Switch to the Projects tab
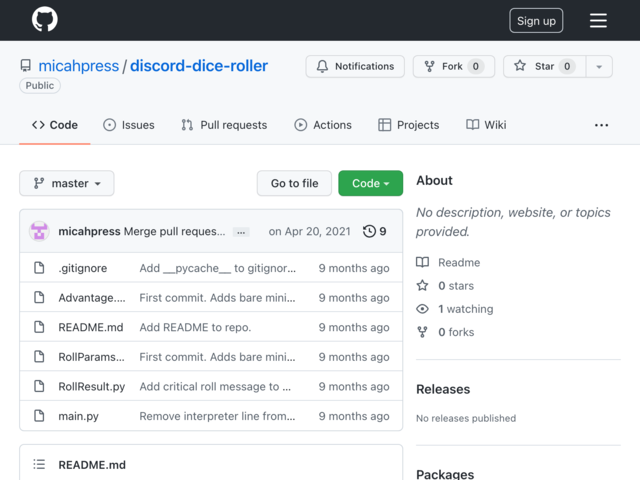 pyautogui.click(x=409, y=125)
